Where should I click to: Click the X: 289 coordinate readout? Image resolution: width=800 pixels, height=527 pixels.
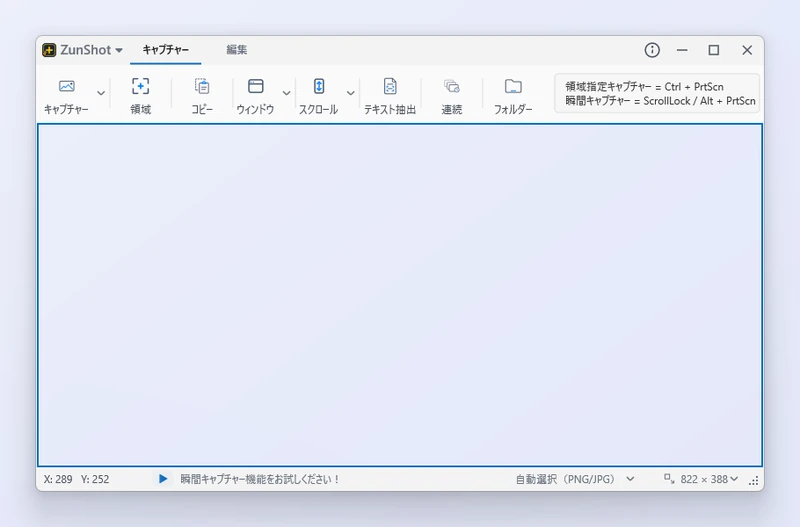pyautogui.click(x=58, y=480)
